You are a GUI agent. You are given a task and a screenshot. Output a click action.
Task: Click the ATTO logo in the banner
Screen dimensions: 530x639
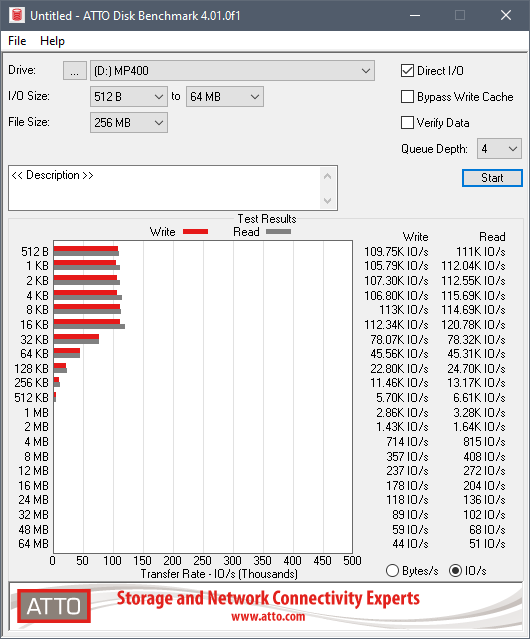pyautogui.click(x=54, y=606)
